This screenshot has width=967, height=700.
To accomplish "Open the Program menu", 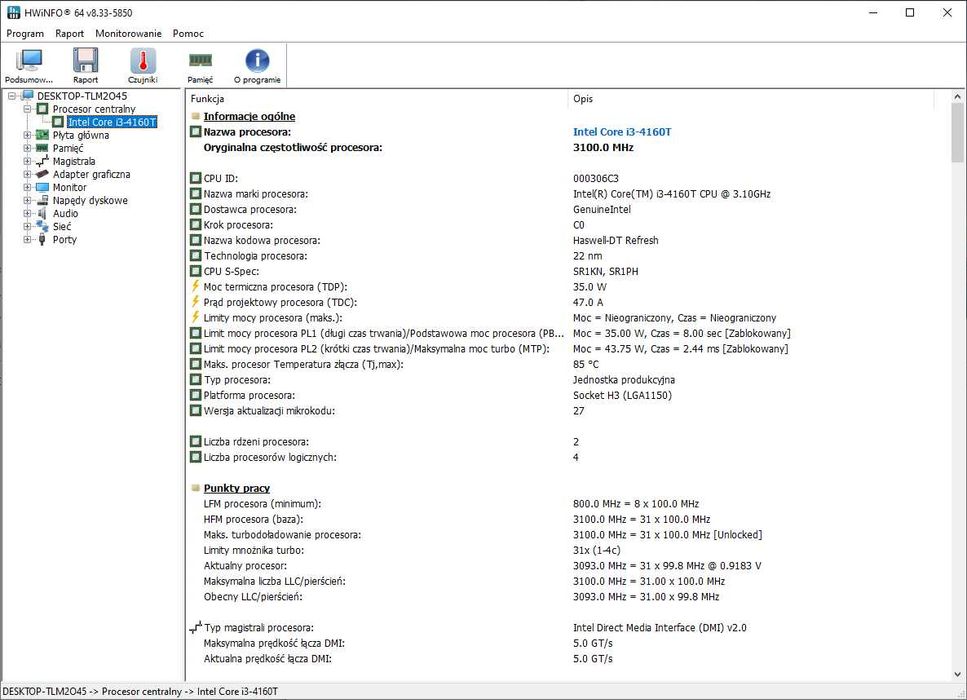I will pyautogui.click(x=25, y=33).
